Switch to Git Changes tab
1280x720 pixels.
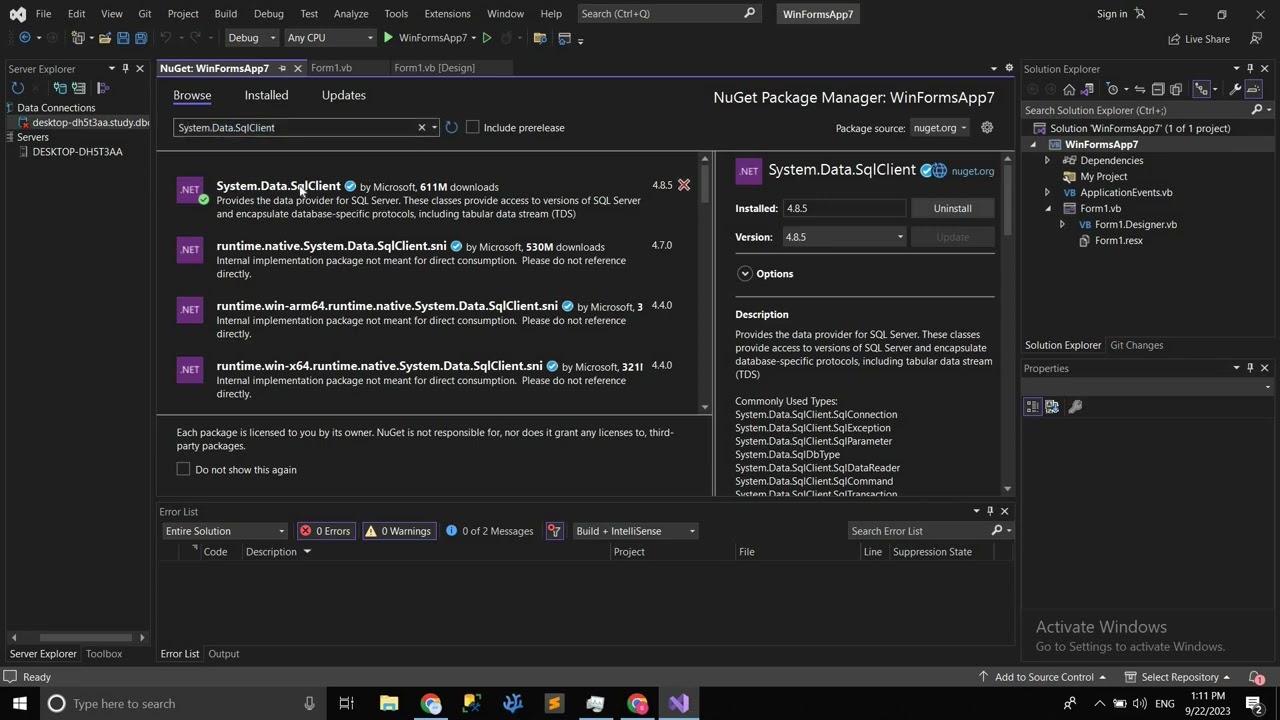point(1136,345)
